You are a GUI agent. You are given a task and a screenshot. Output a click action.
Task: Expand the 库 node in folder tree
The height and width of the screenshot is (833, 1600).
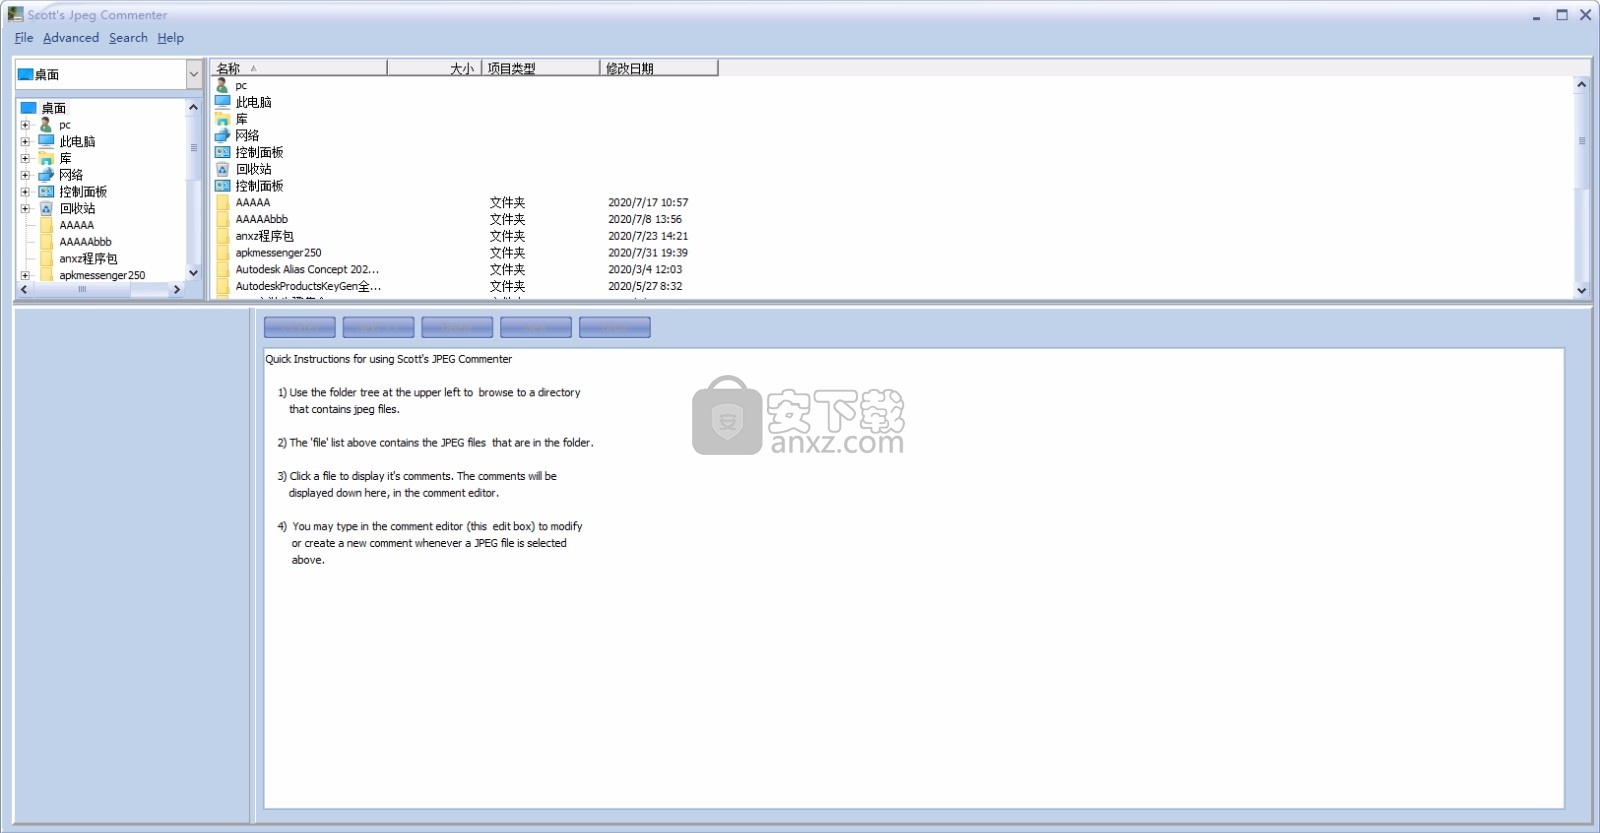coord(25,158)
